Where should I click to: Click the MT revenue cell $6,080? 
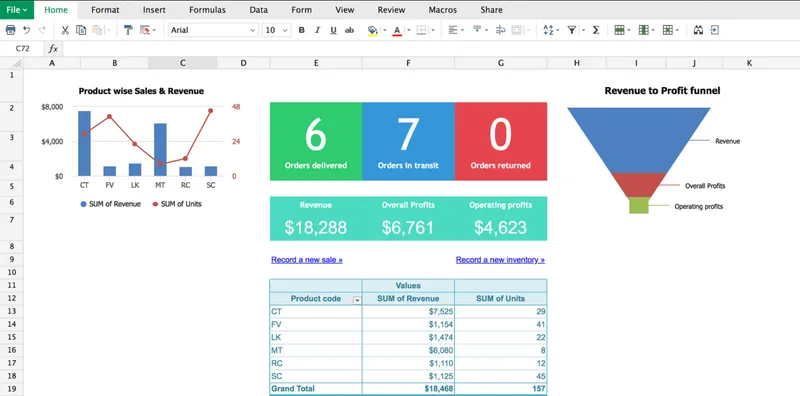pos(408,350)
